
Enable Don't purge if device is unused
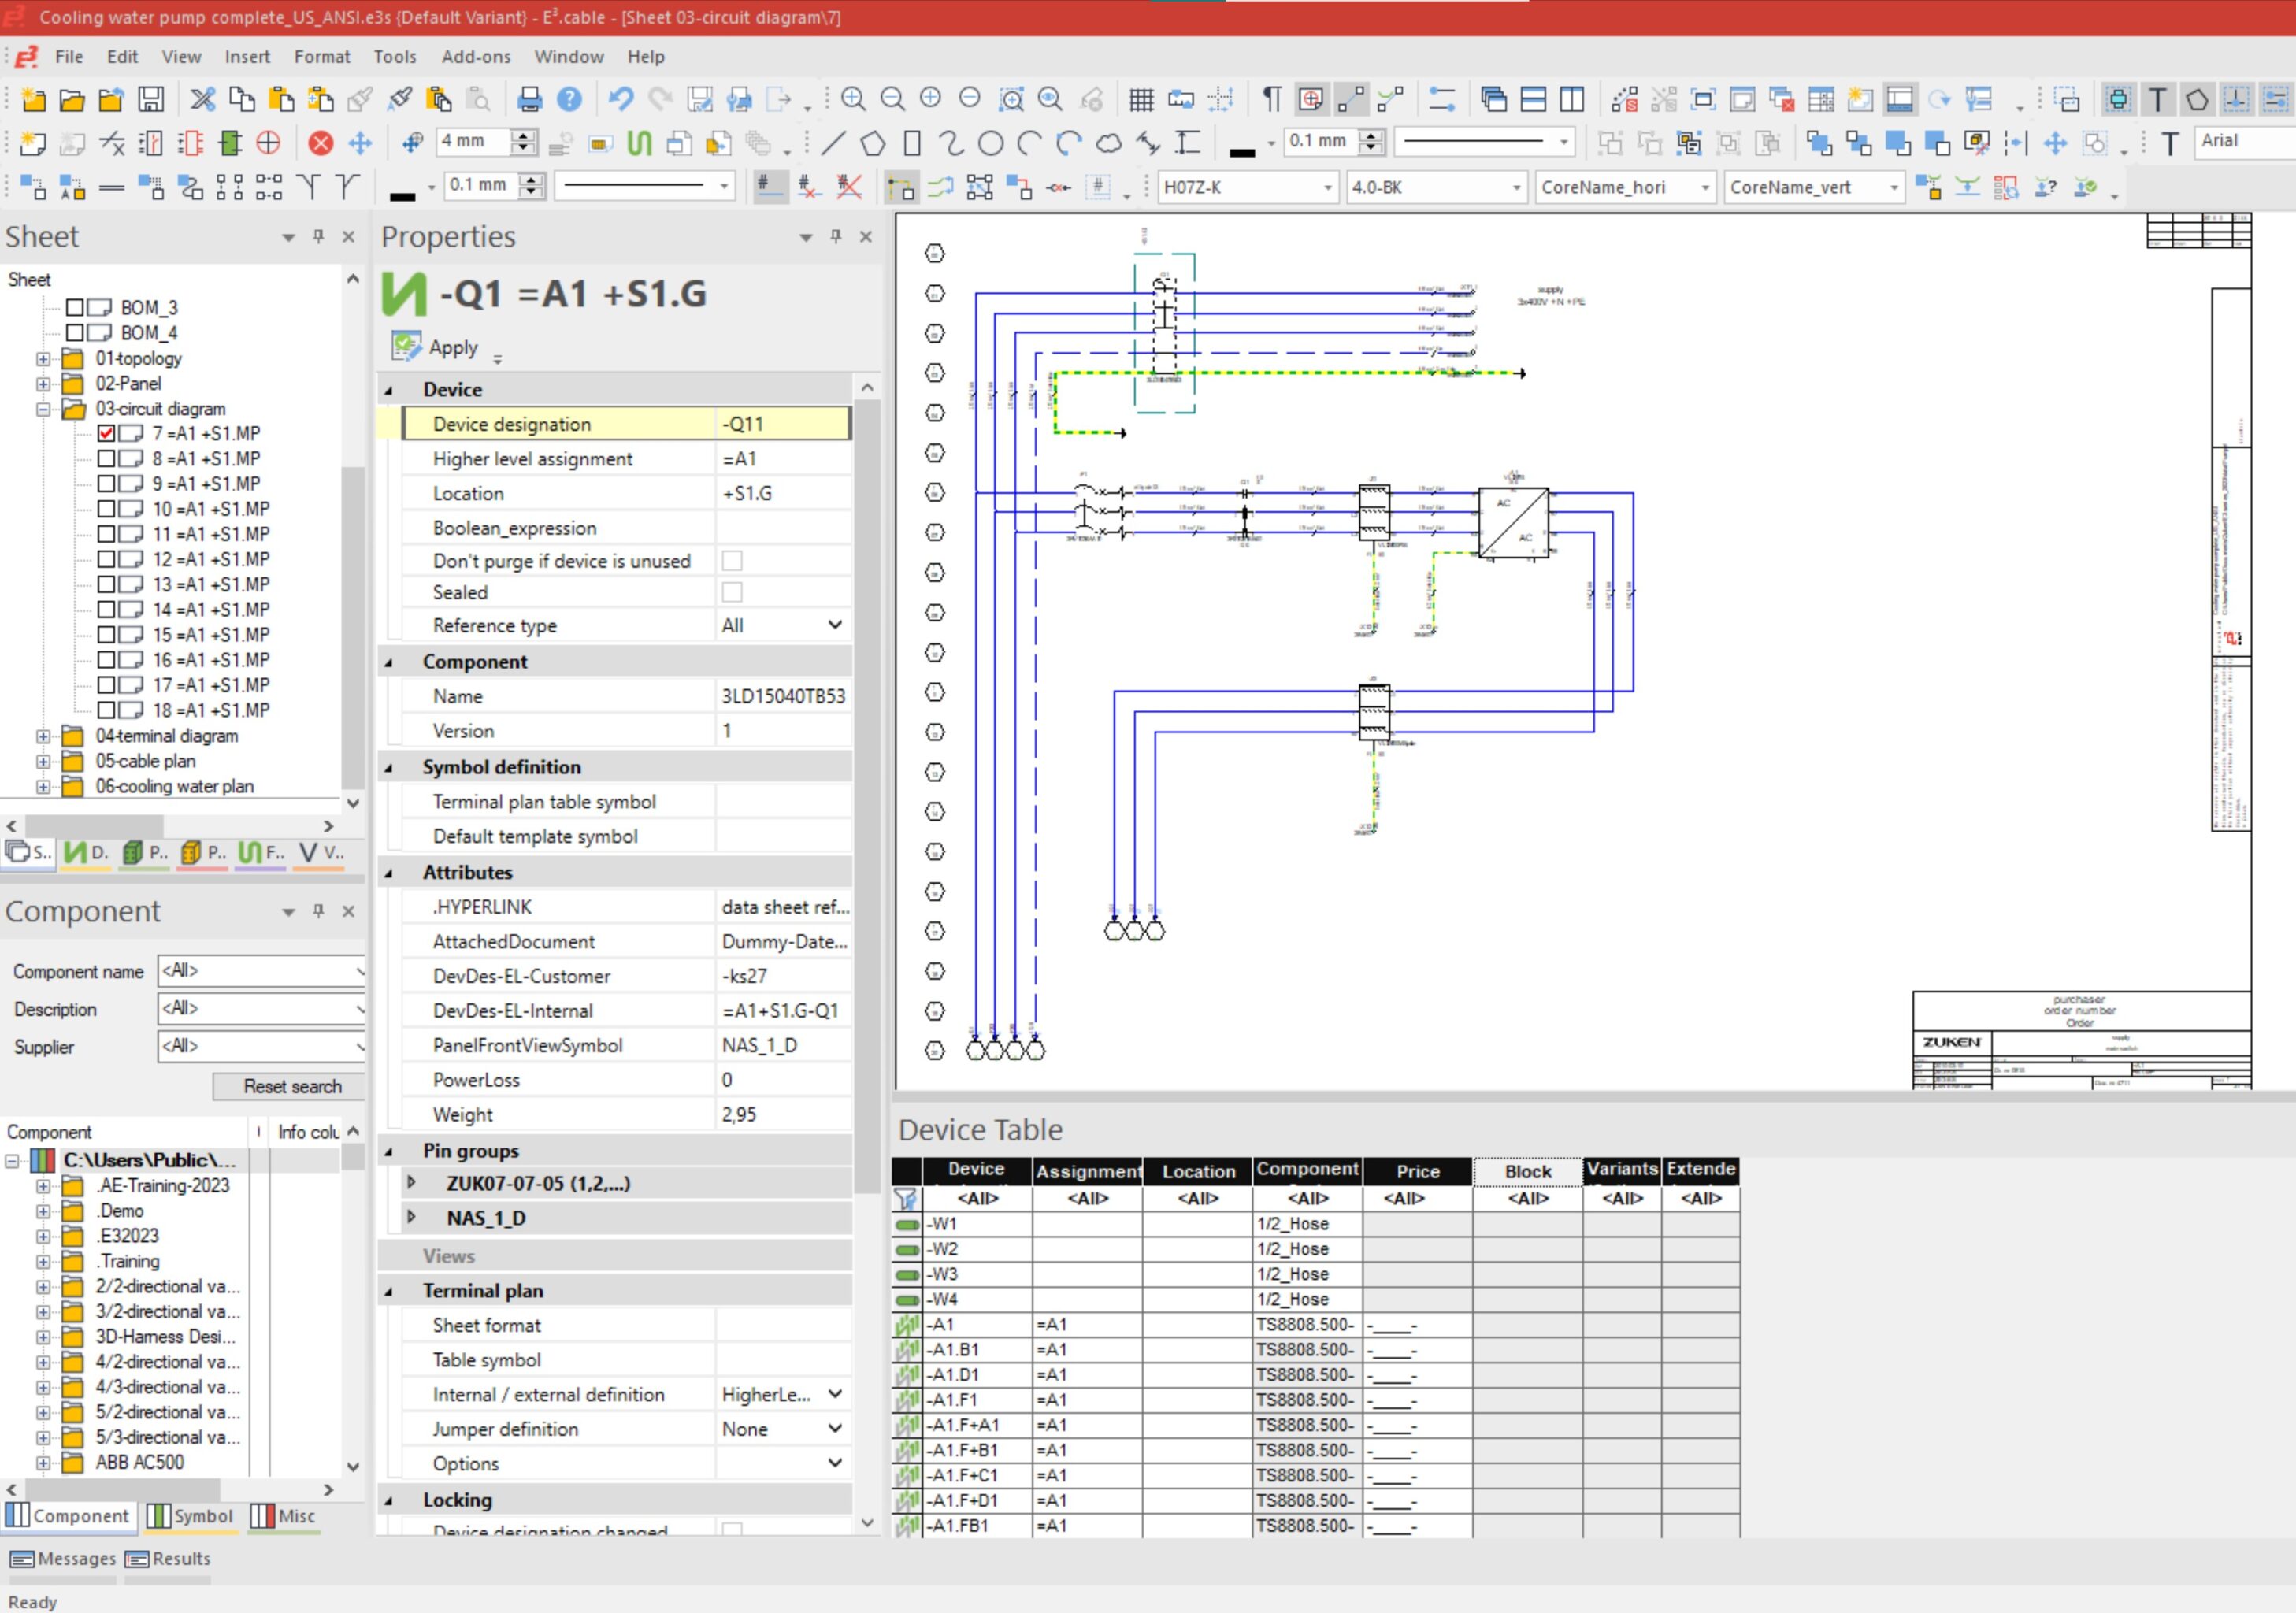click(735, 560)
